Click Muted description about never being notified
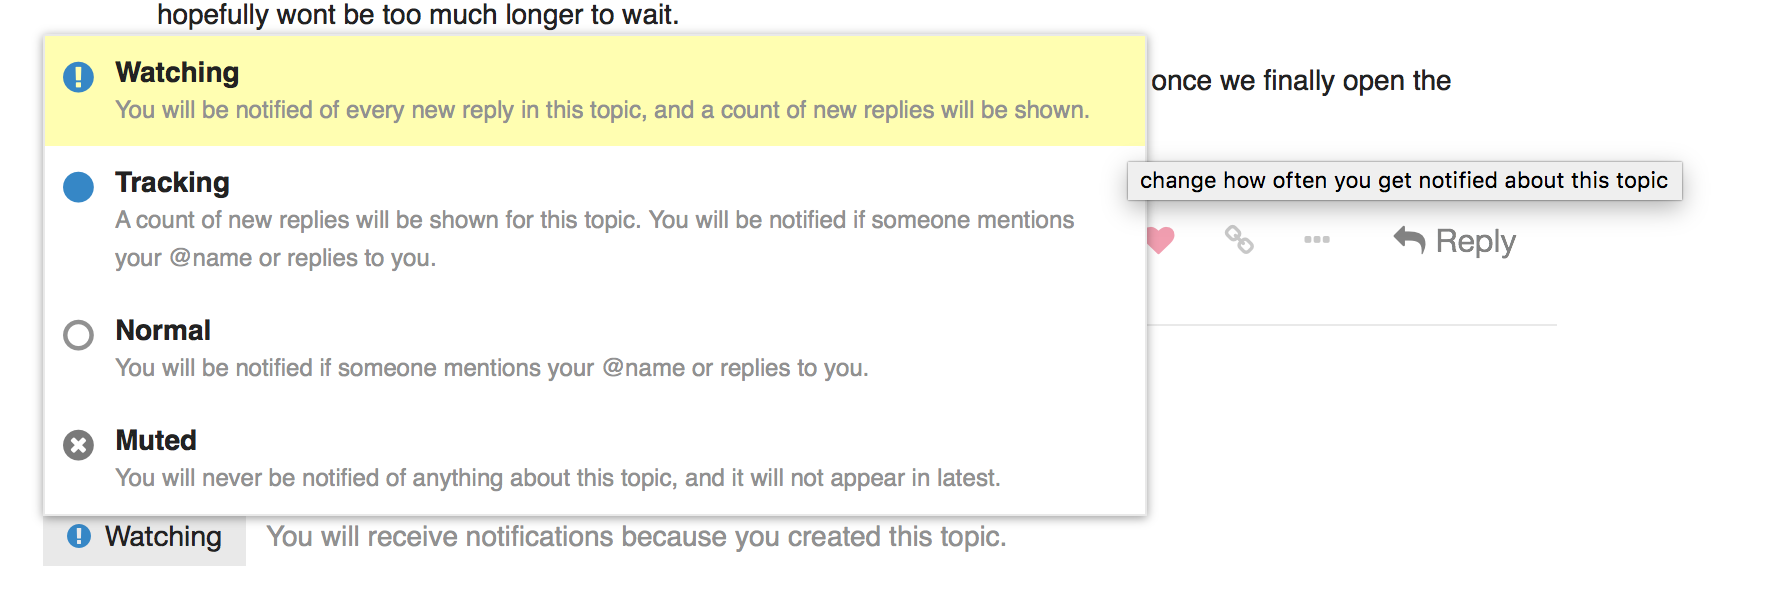The height and width of the screenshot is (596, 1776). [x=557, y=478]
